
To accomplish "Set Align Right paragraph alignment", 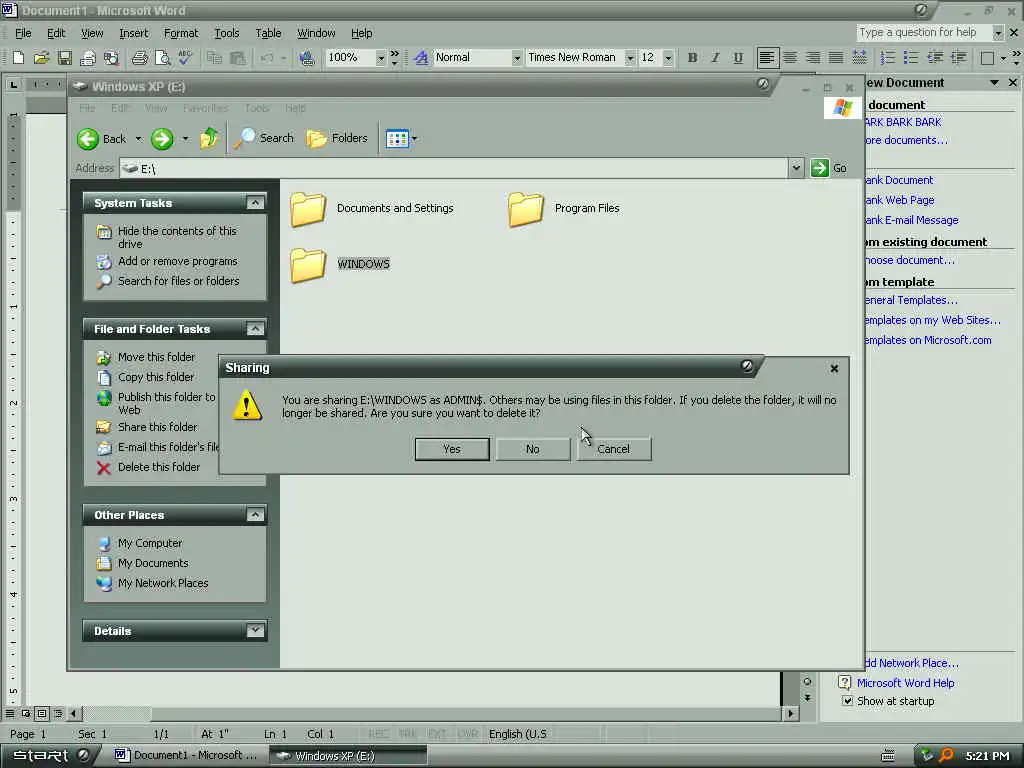I will coord(813,57).
